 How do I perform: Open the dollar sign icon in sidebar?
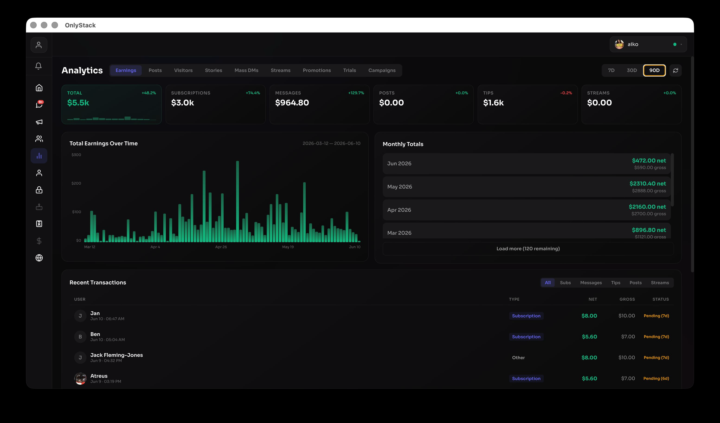(x=39, y=241)
